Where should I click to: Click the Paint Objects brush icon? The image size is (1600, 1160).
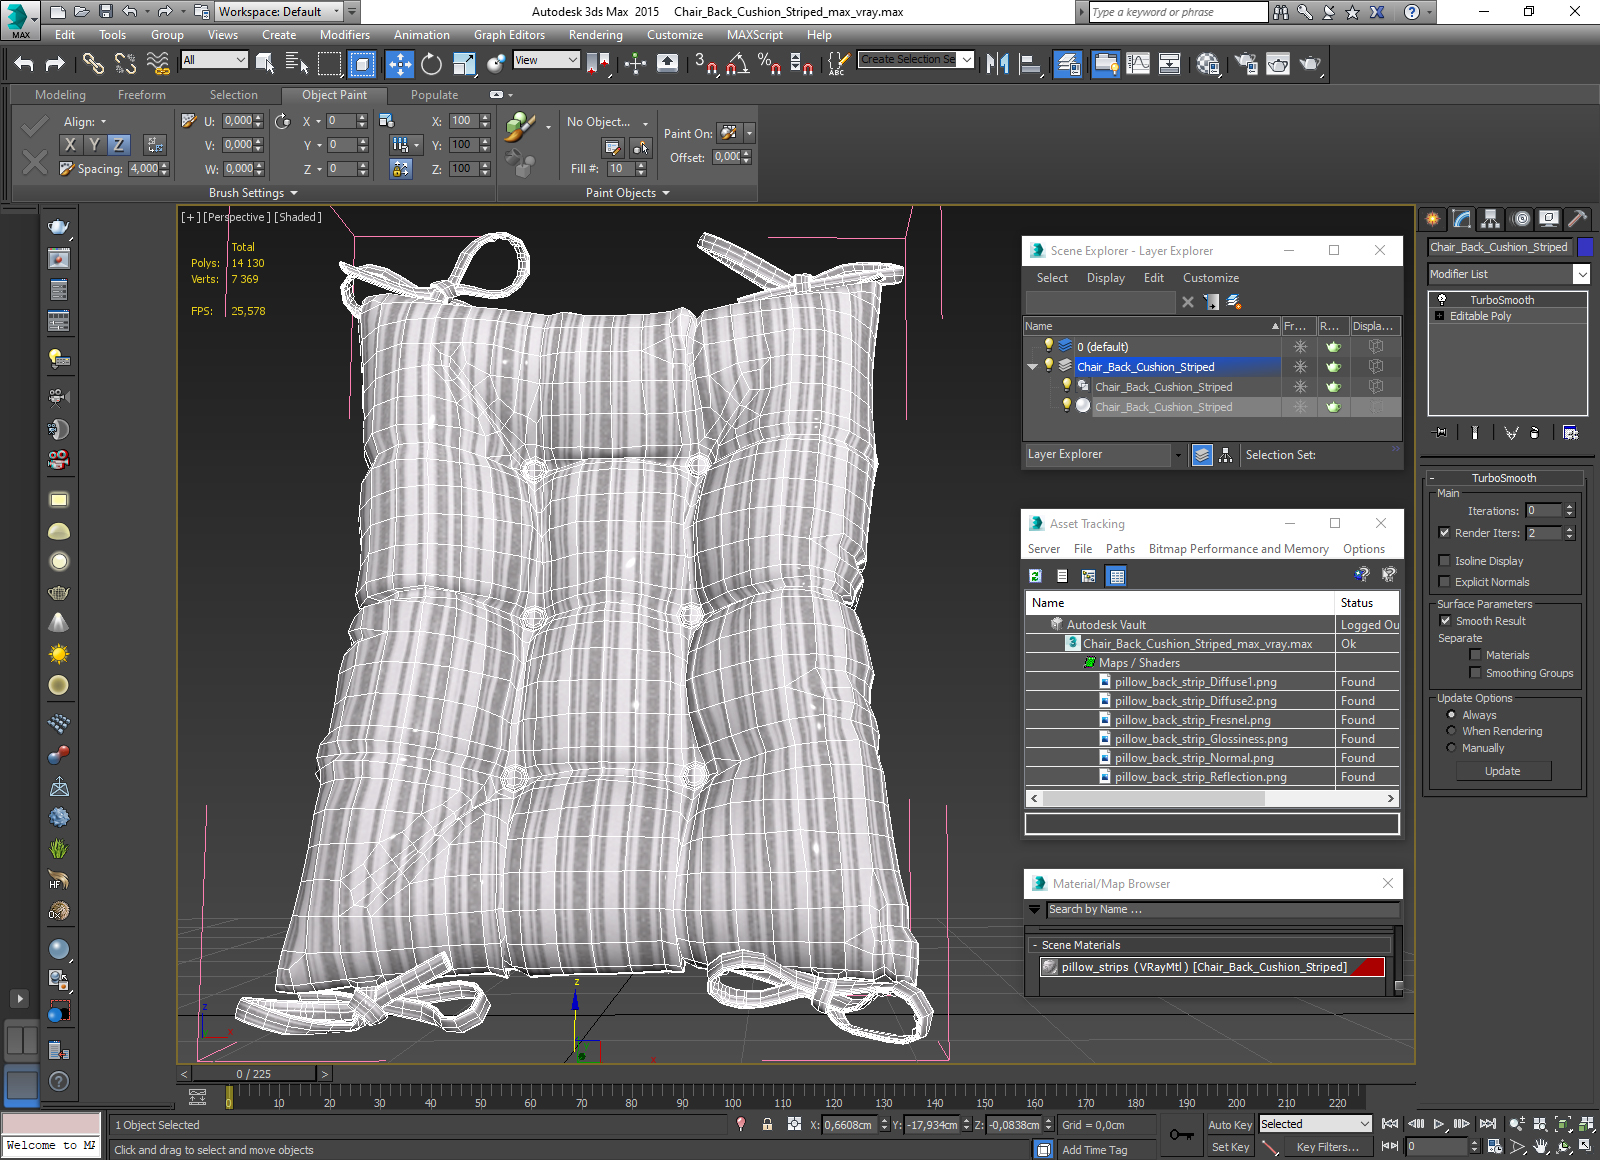point(520,127)
